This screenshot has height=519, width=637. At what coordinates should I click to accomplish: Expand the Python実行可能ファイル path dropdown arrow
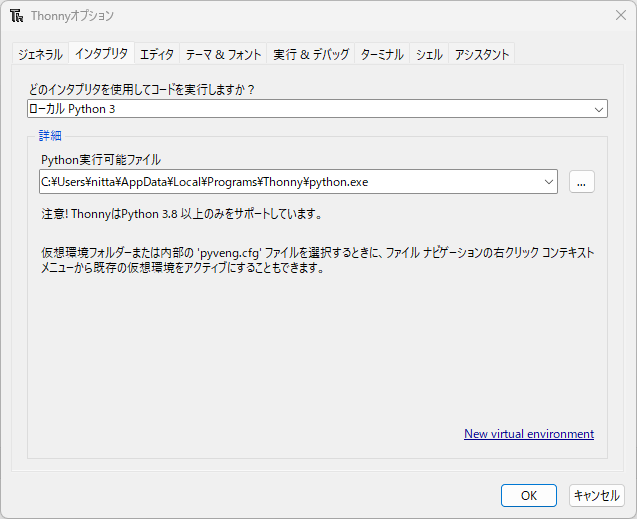click(x=549, y=181)
